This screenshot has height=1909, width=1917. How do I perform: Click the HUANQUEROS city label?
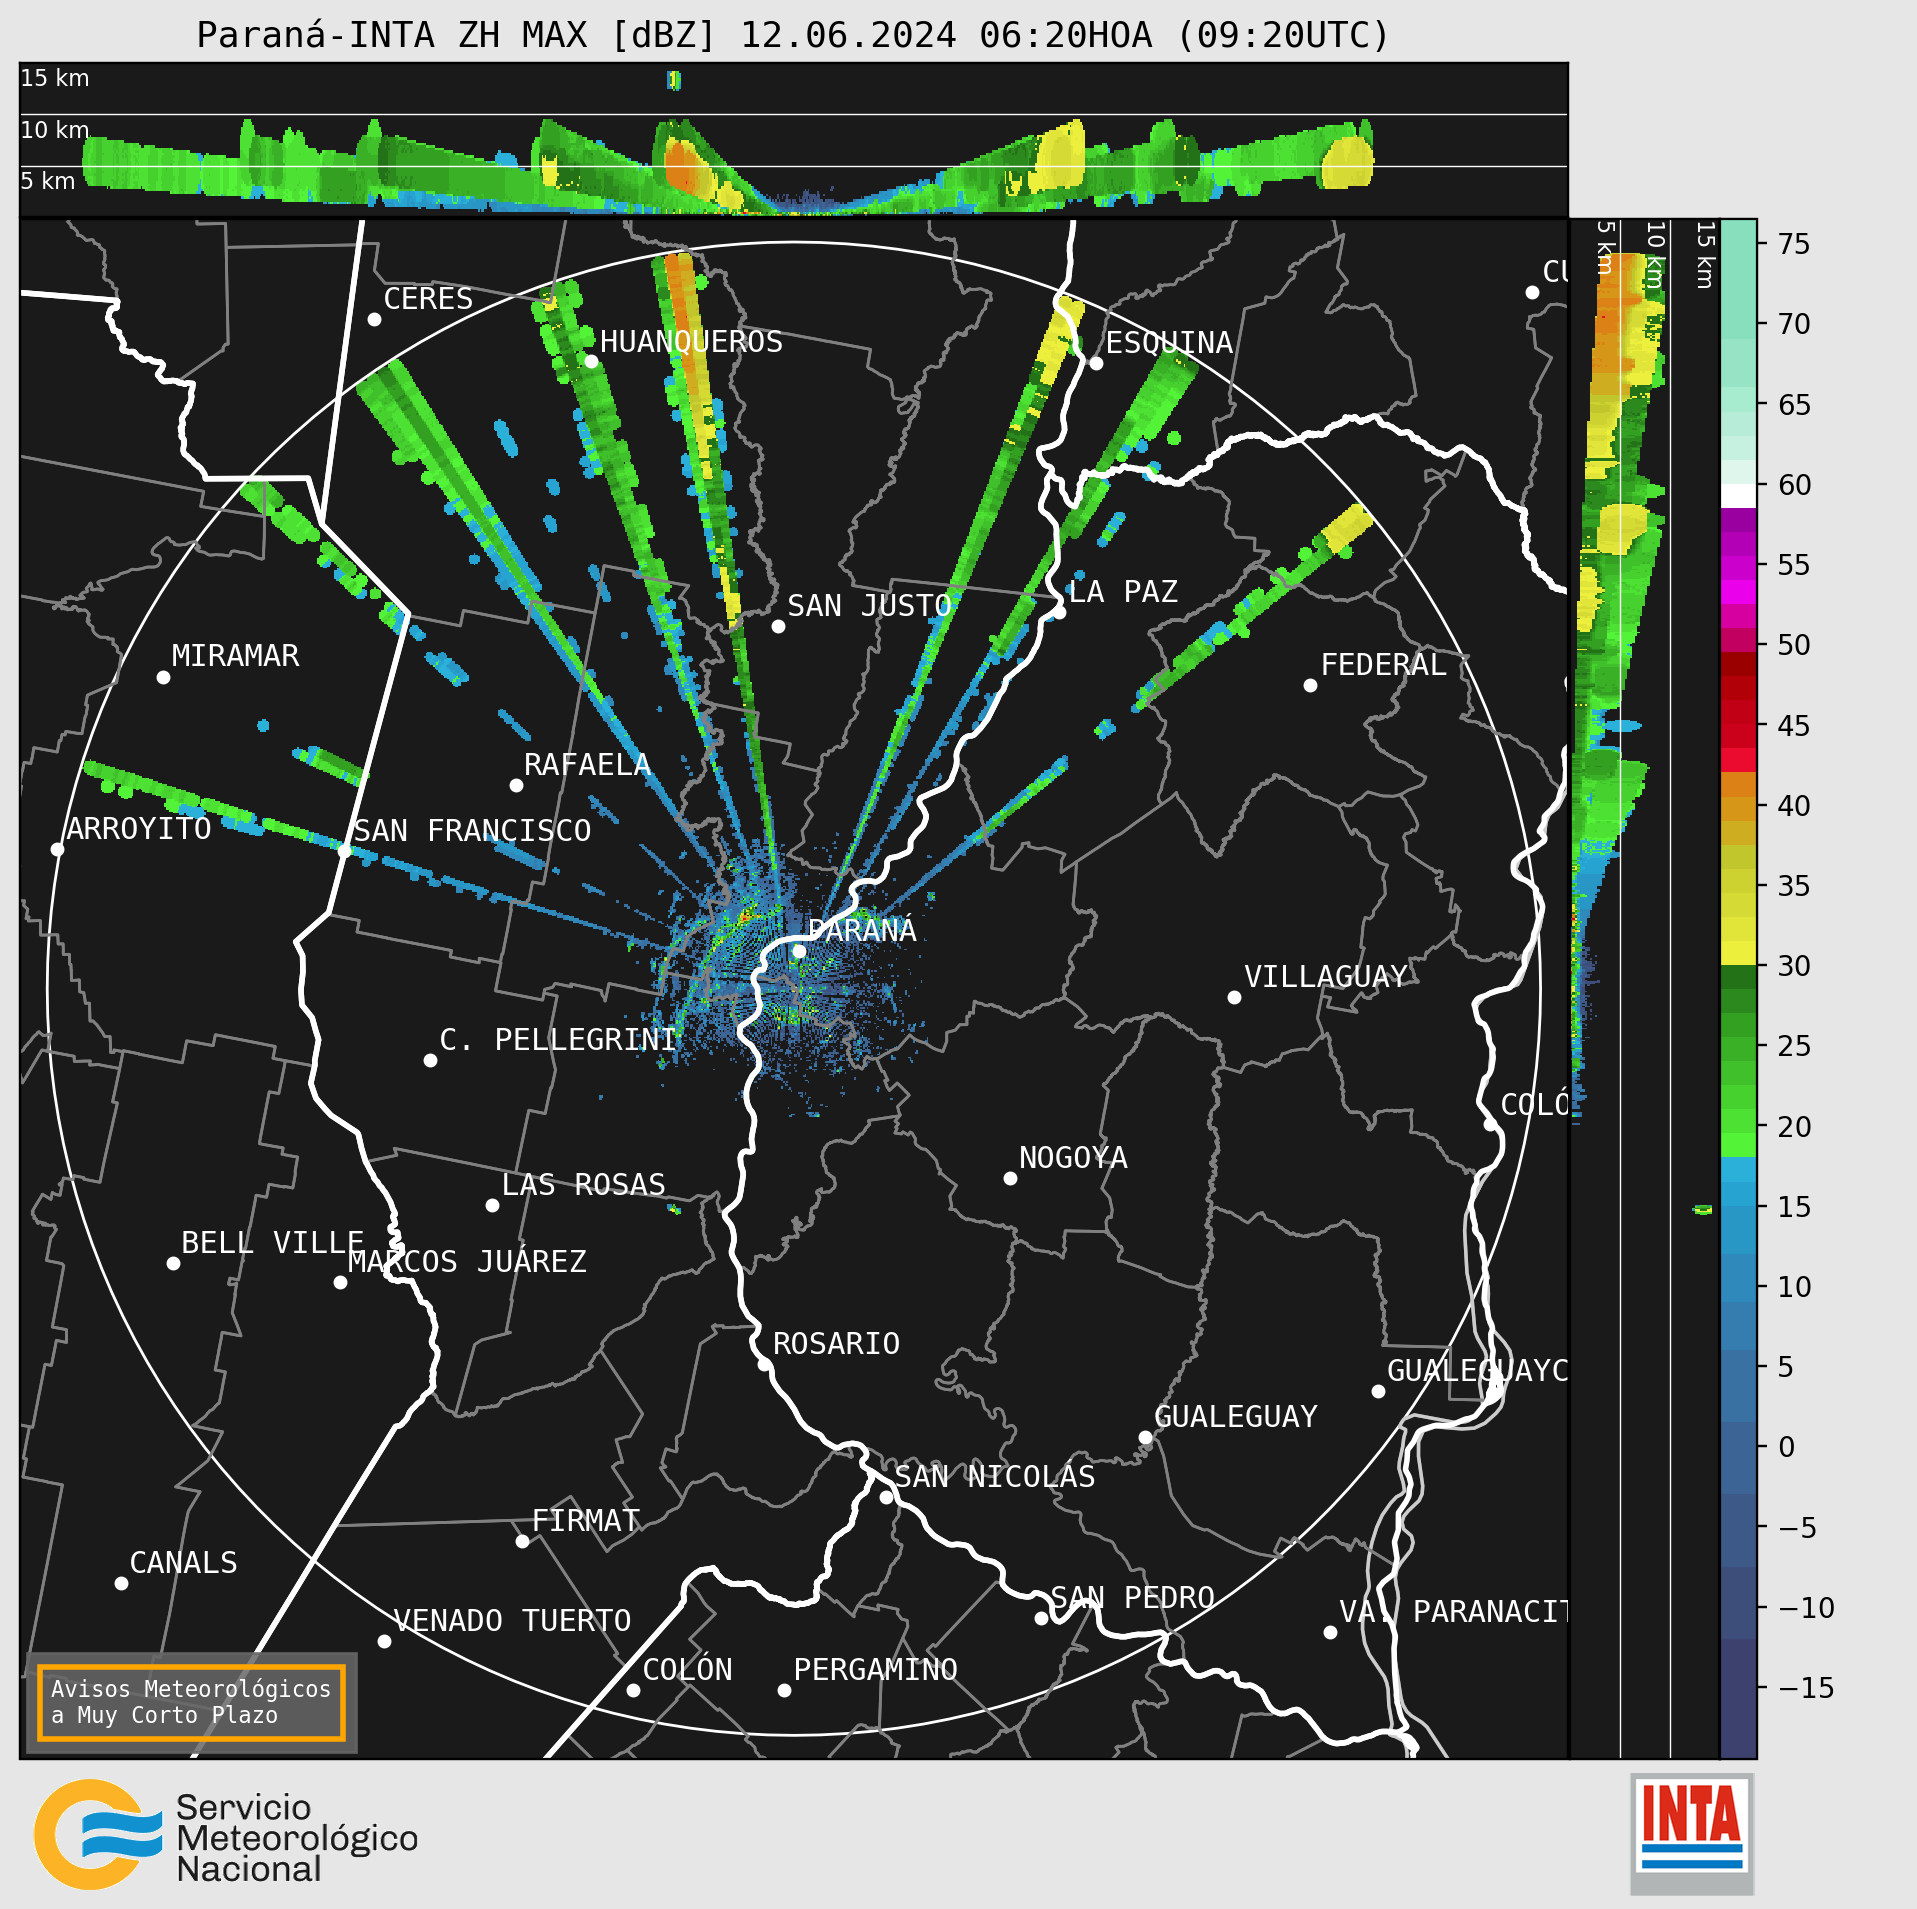[691, 342]
